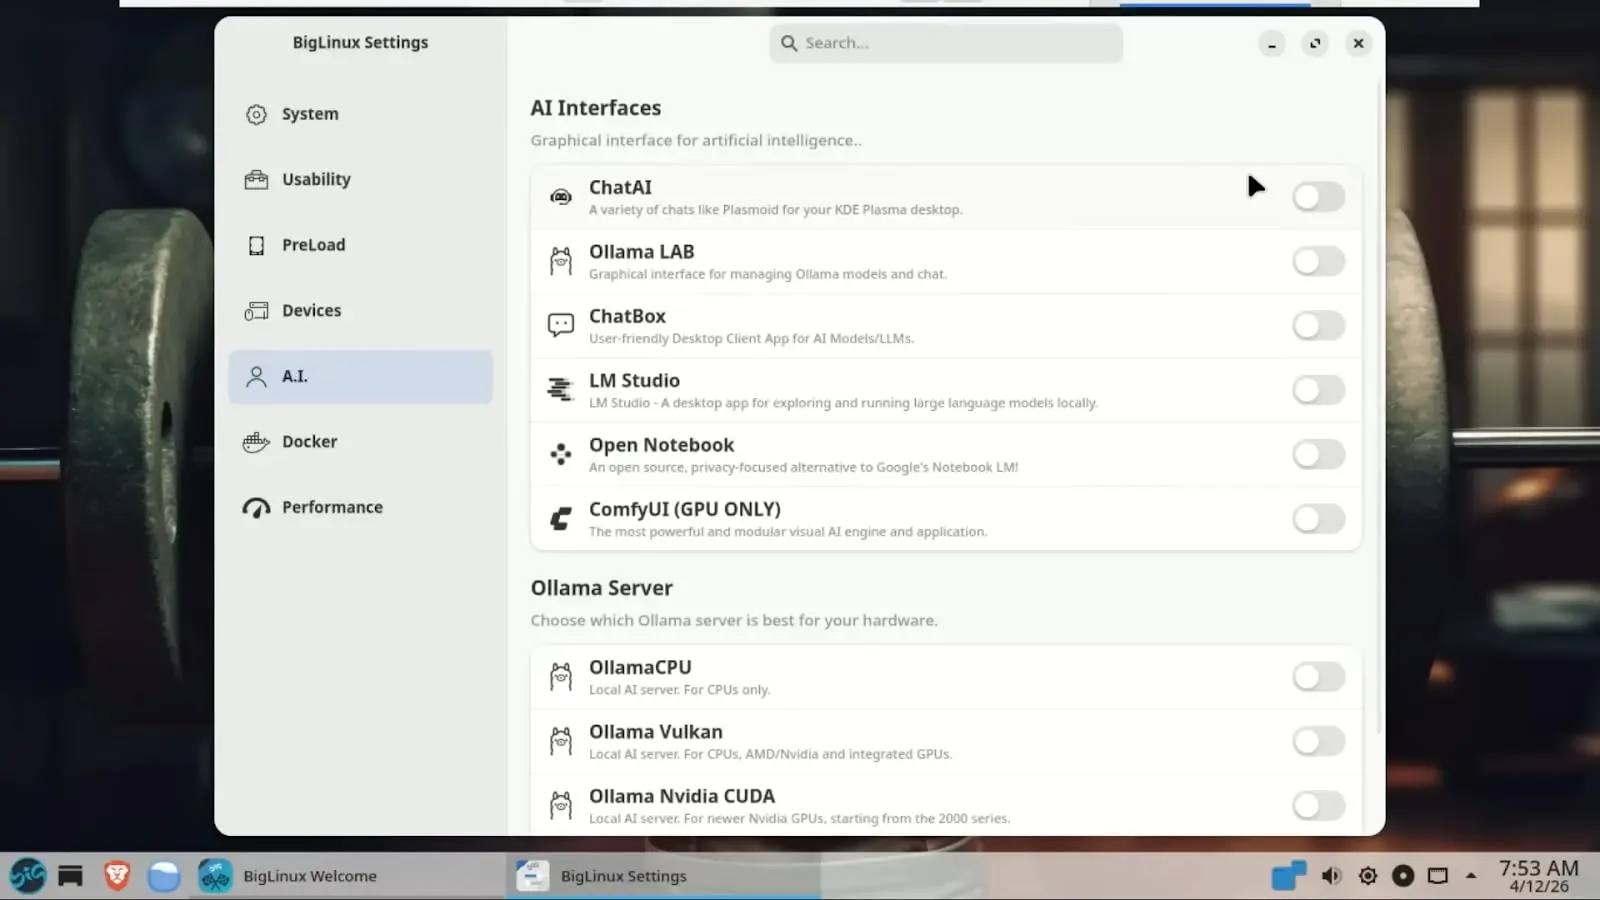This screenshot has height=900, width=1600.
Task: Click the round dark tray icon
Action: coord(1403,877)
